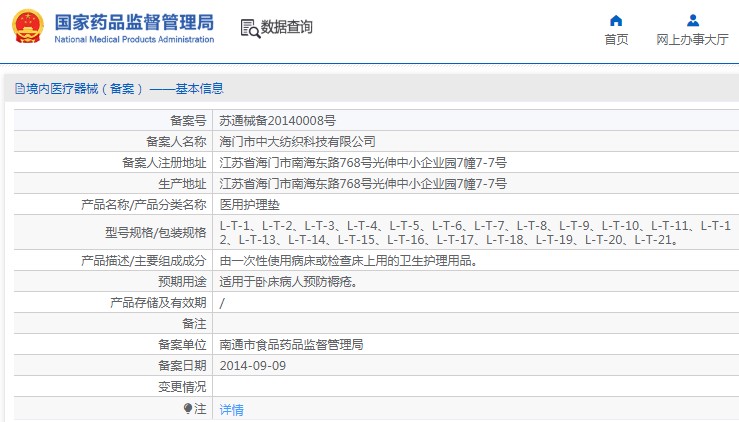Click the national emblem logo
The width and height of the screenshot is (739, 422).
pos(27,26)
